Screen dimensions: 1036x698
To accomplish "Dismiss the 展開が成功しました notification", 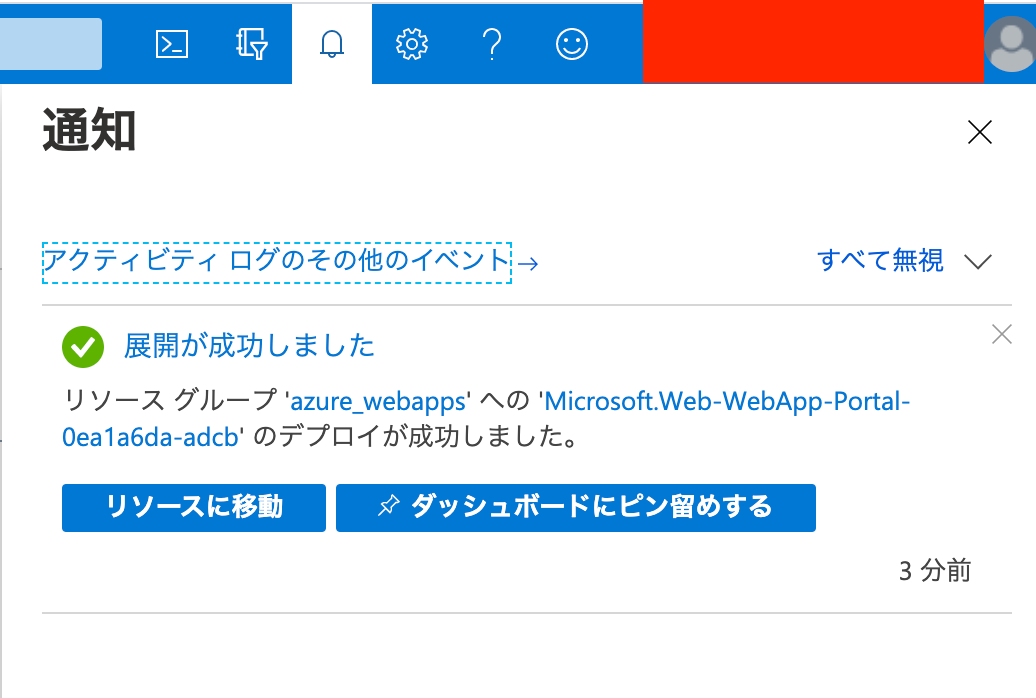I will (1002, 334).
